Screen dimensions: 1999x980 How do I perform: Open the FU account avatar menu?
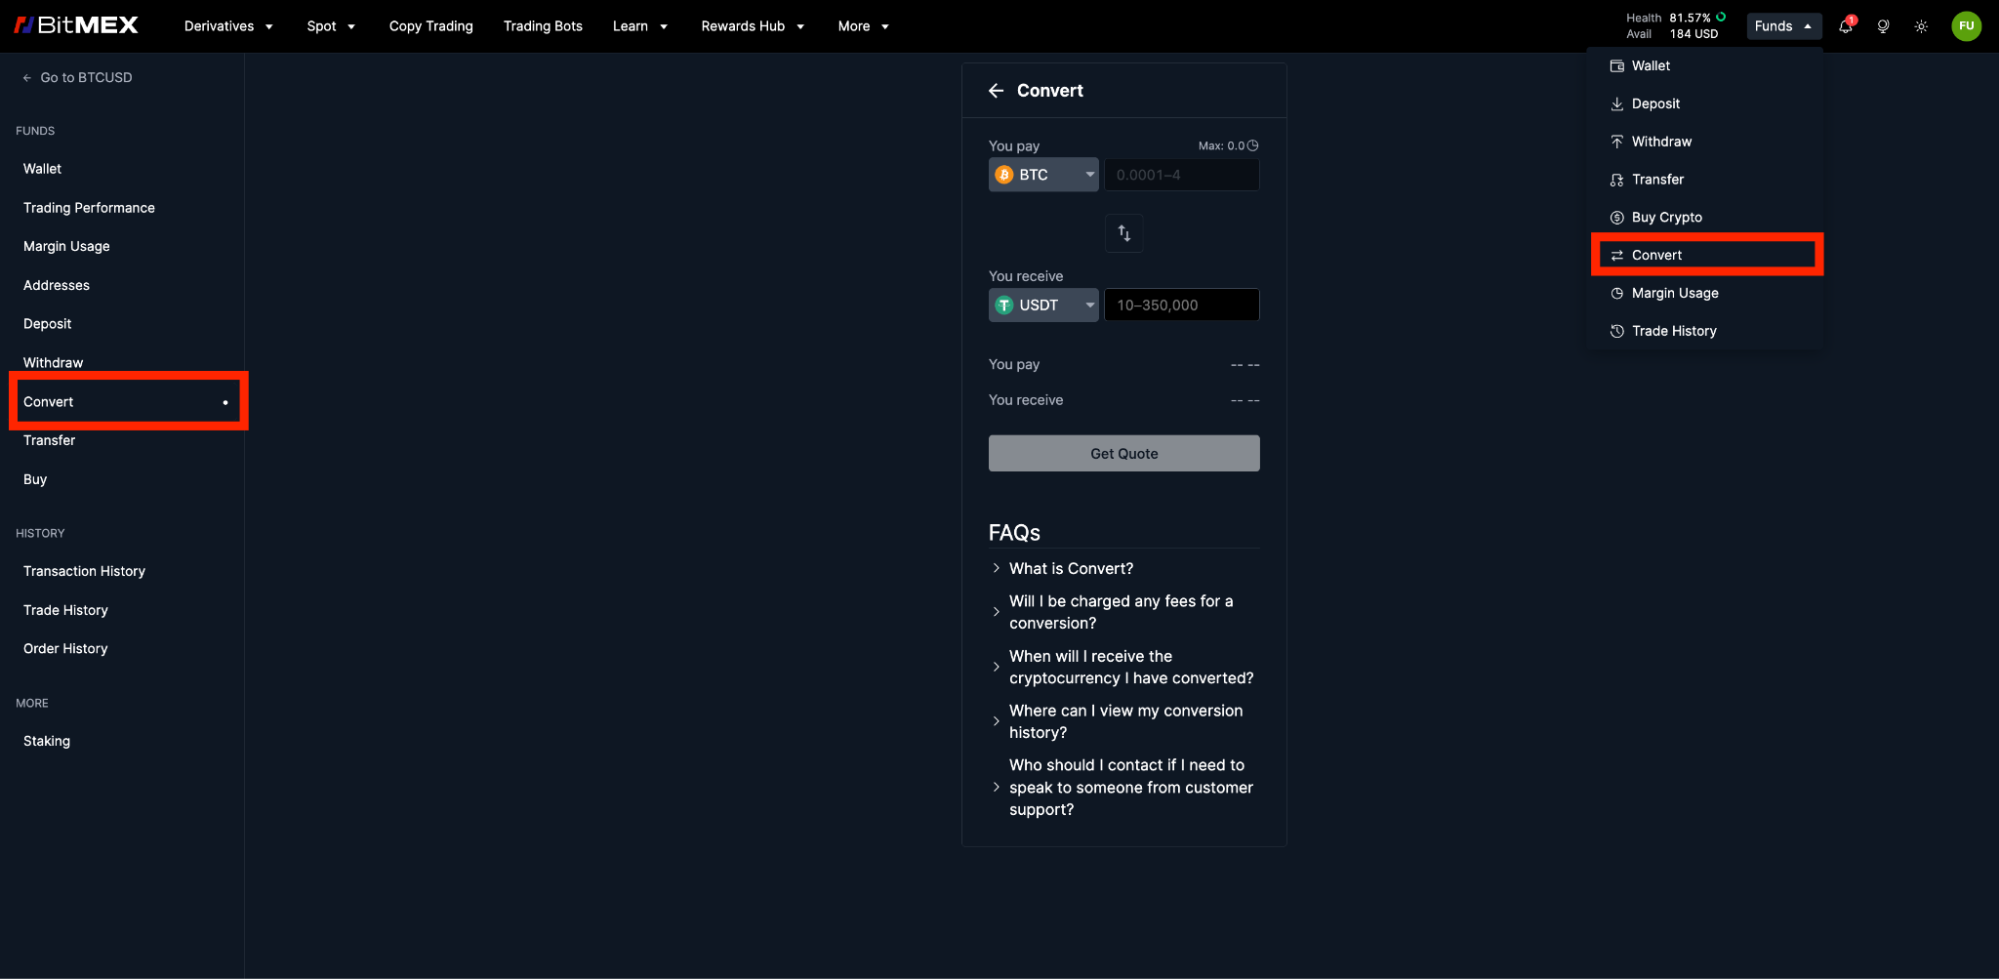tap(1966, 26)
